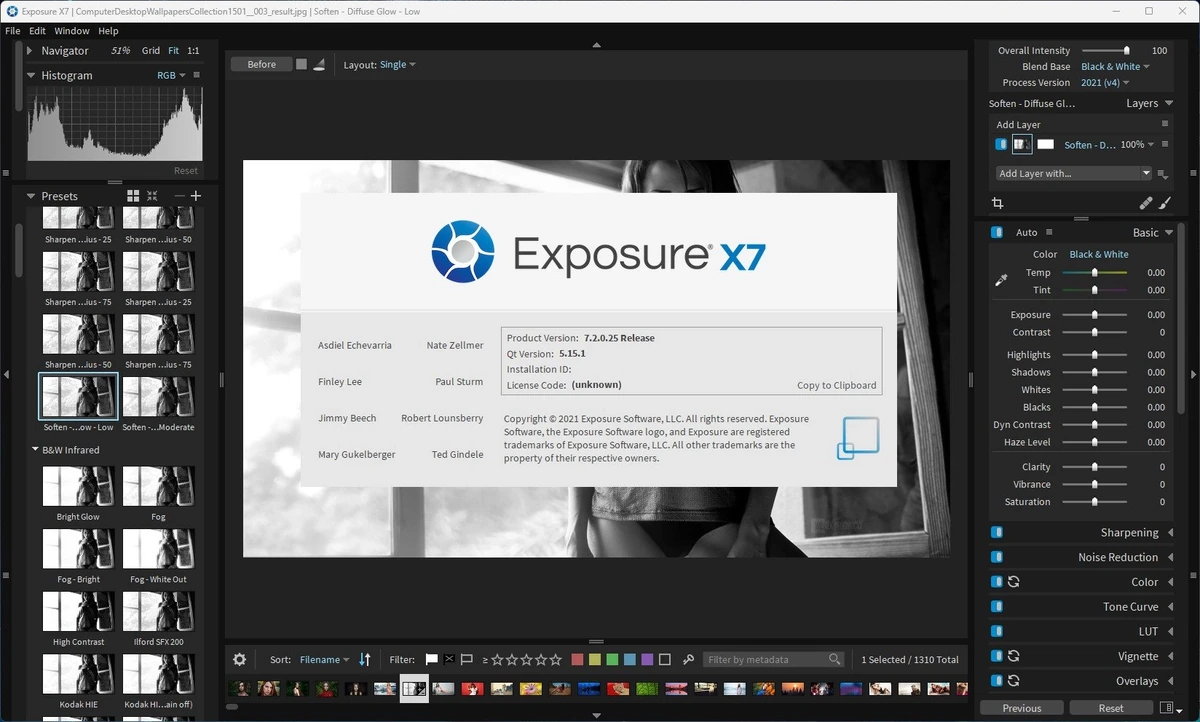The width and height of the screenshot is (1200, 722).
Task: Filter by rejected black flag
Action: click(449, 659)
